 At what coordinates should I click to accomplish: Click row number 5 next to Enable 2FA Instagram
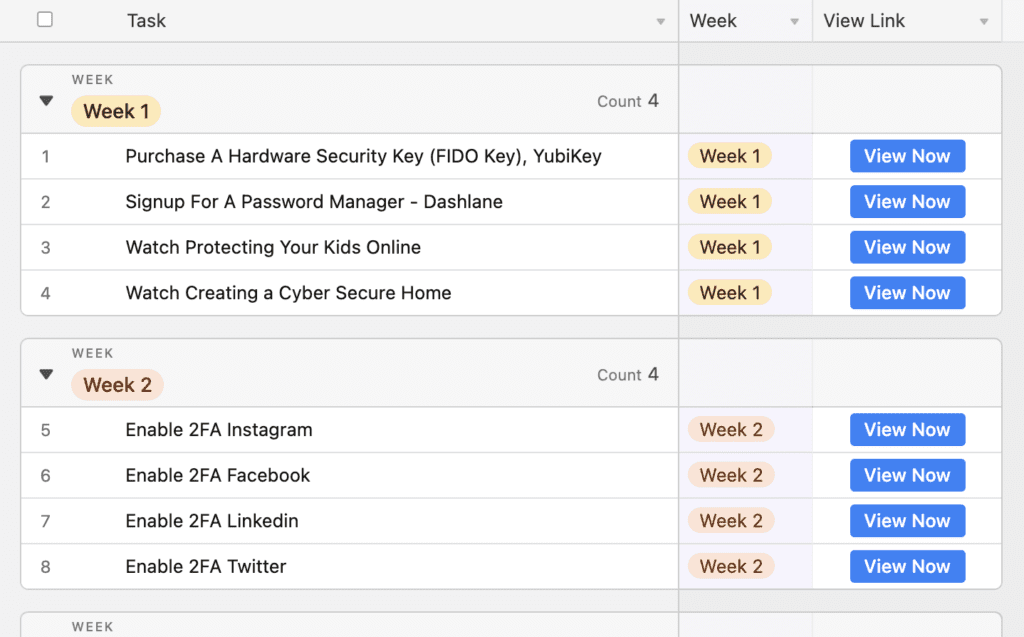[x=45, y=429]
